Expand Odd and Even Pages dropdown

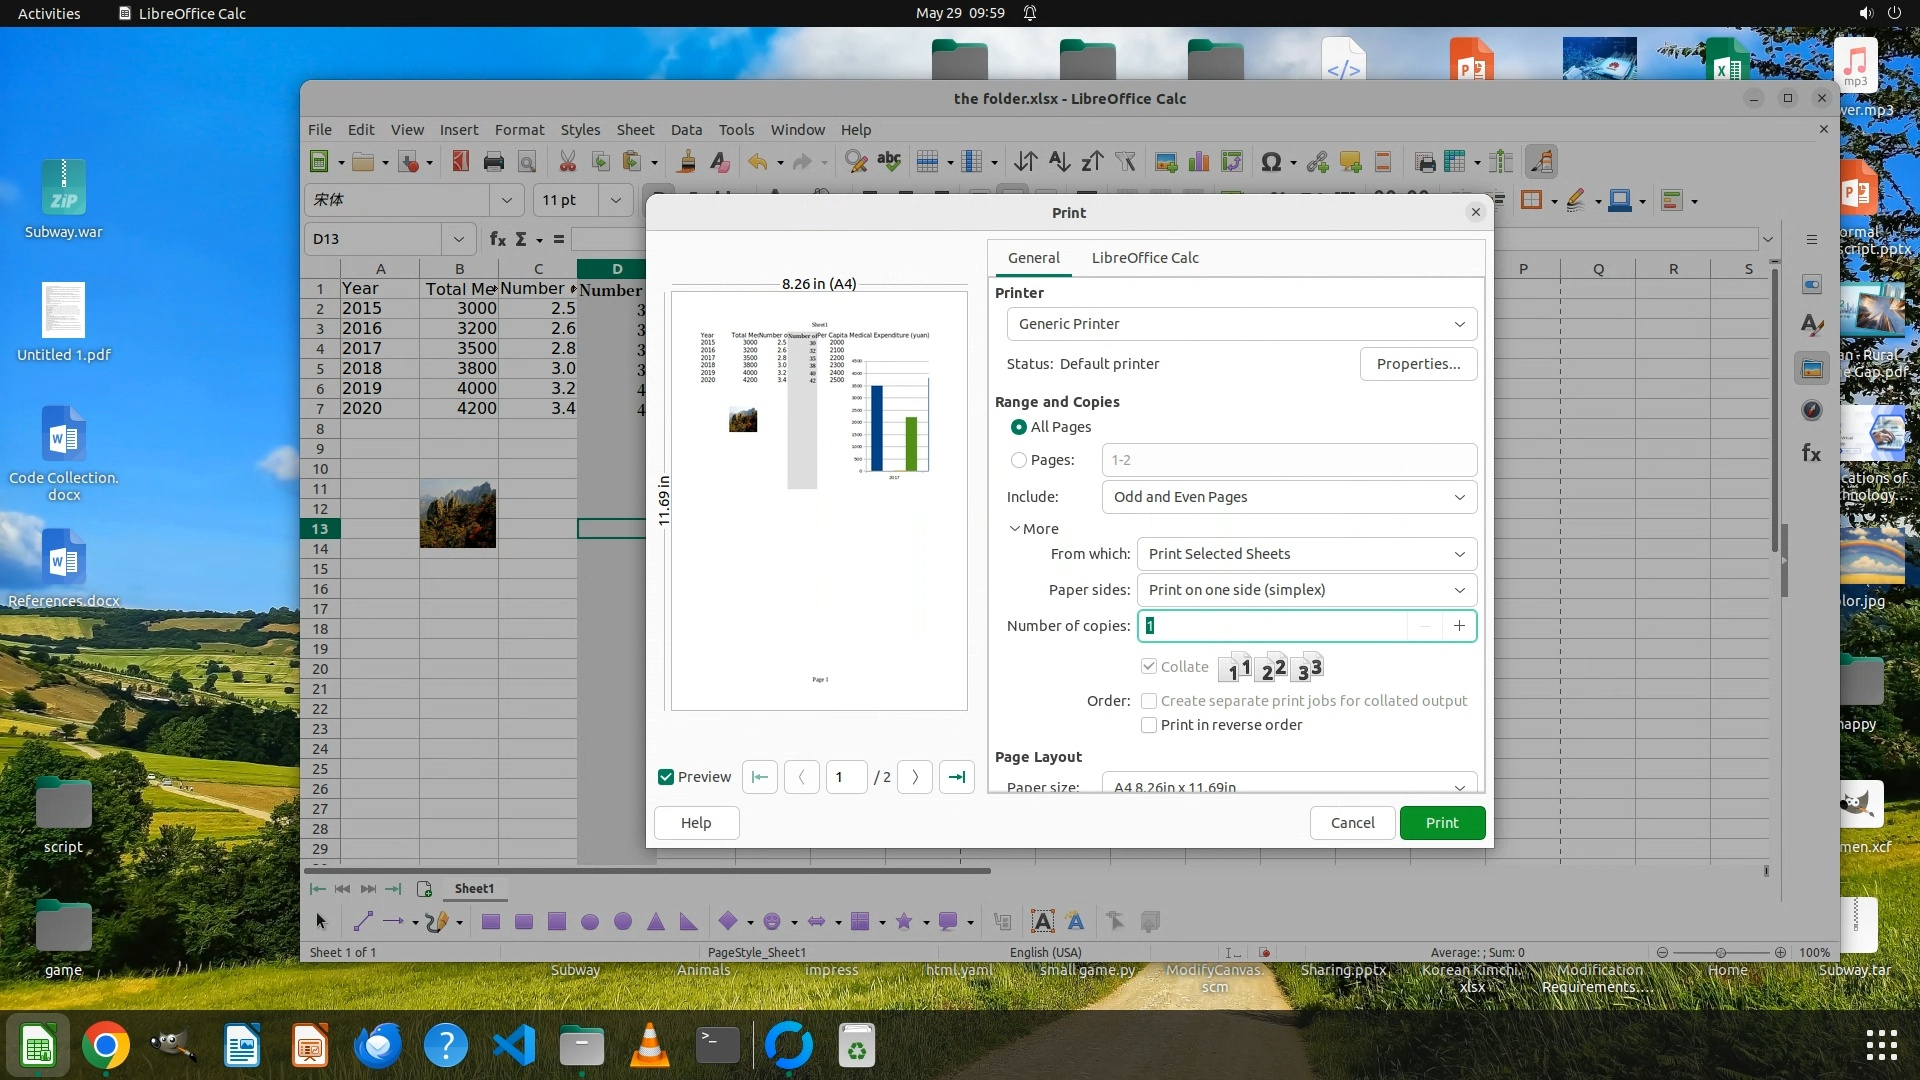click(x=1288, y=497)
